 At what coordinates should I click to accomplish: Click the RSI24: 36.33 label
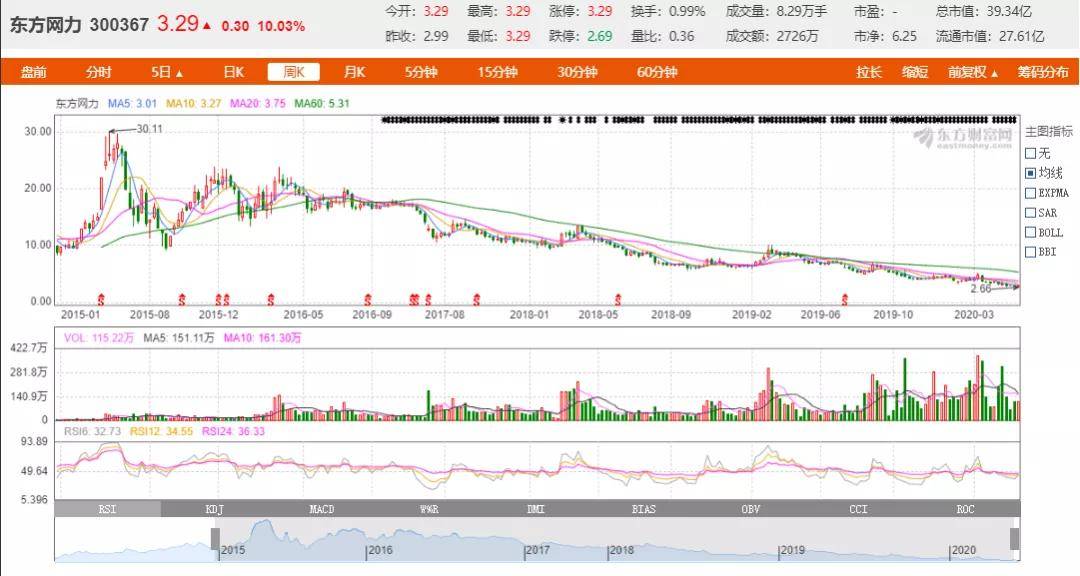point(233,431)
